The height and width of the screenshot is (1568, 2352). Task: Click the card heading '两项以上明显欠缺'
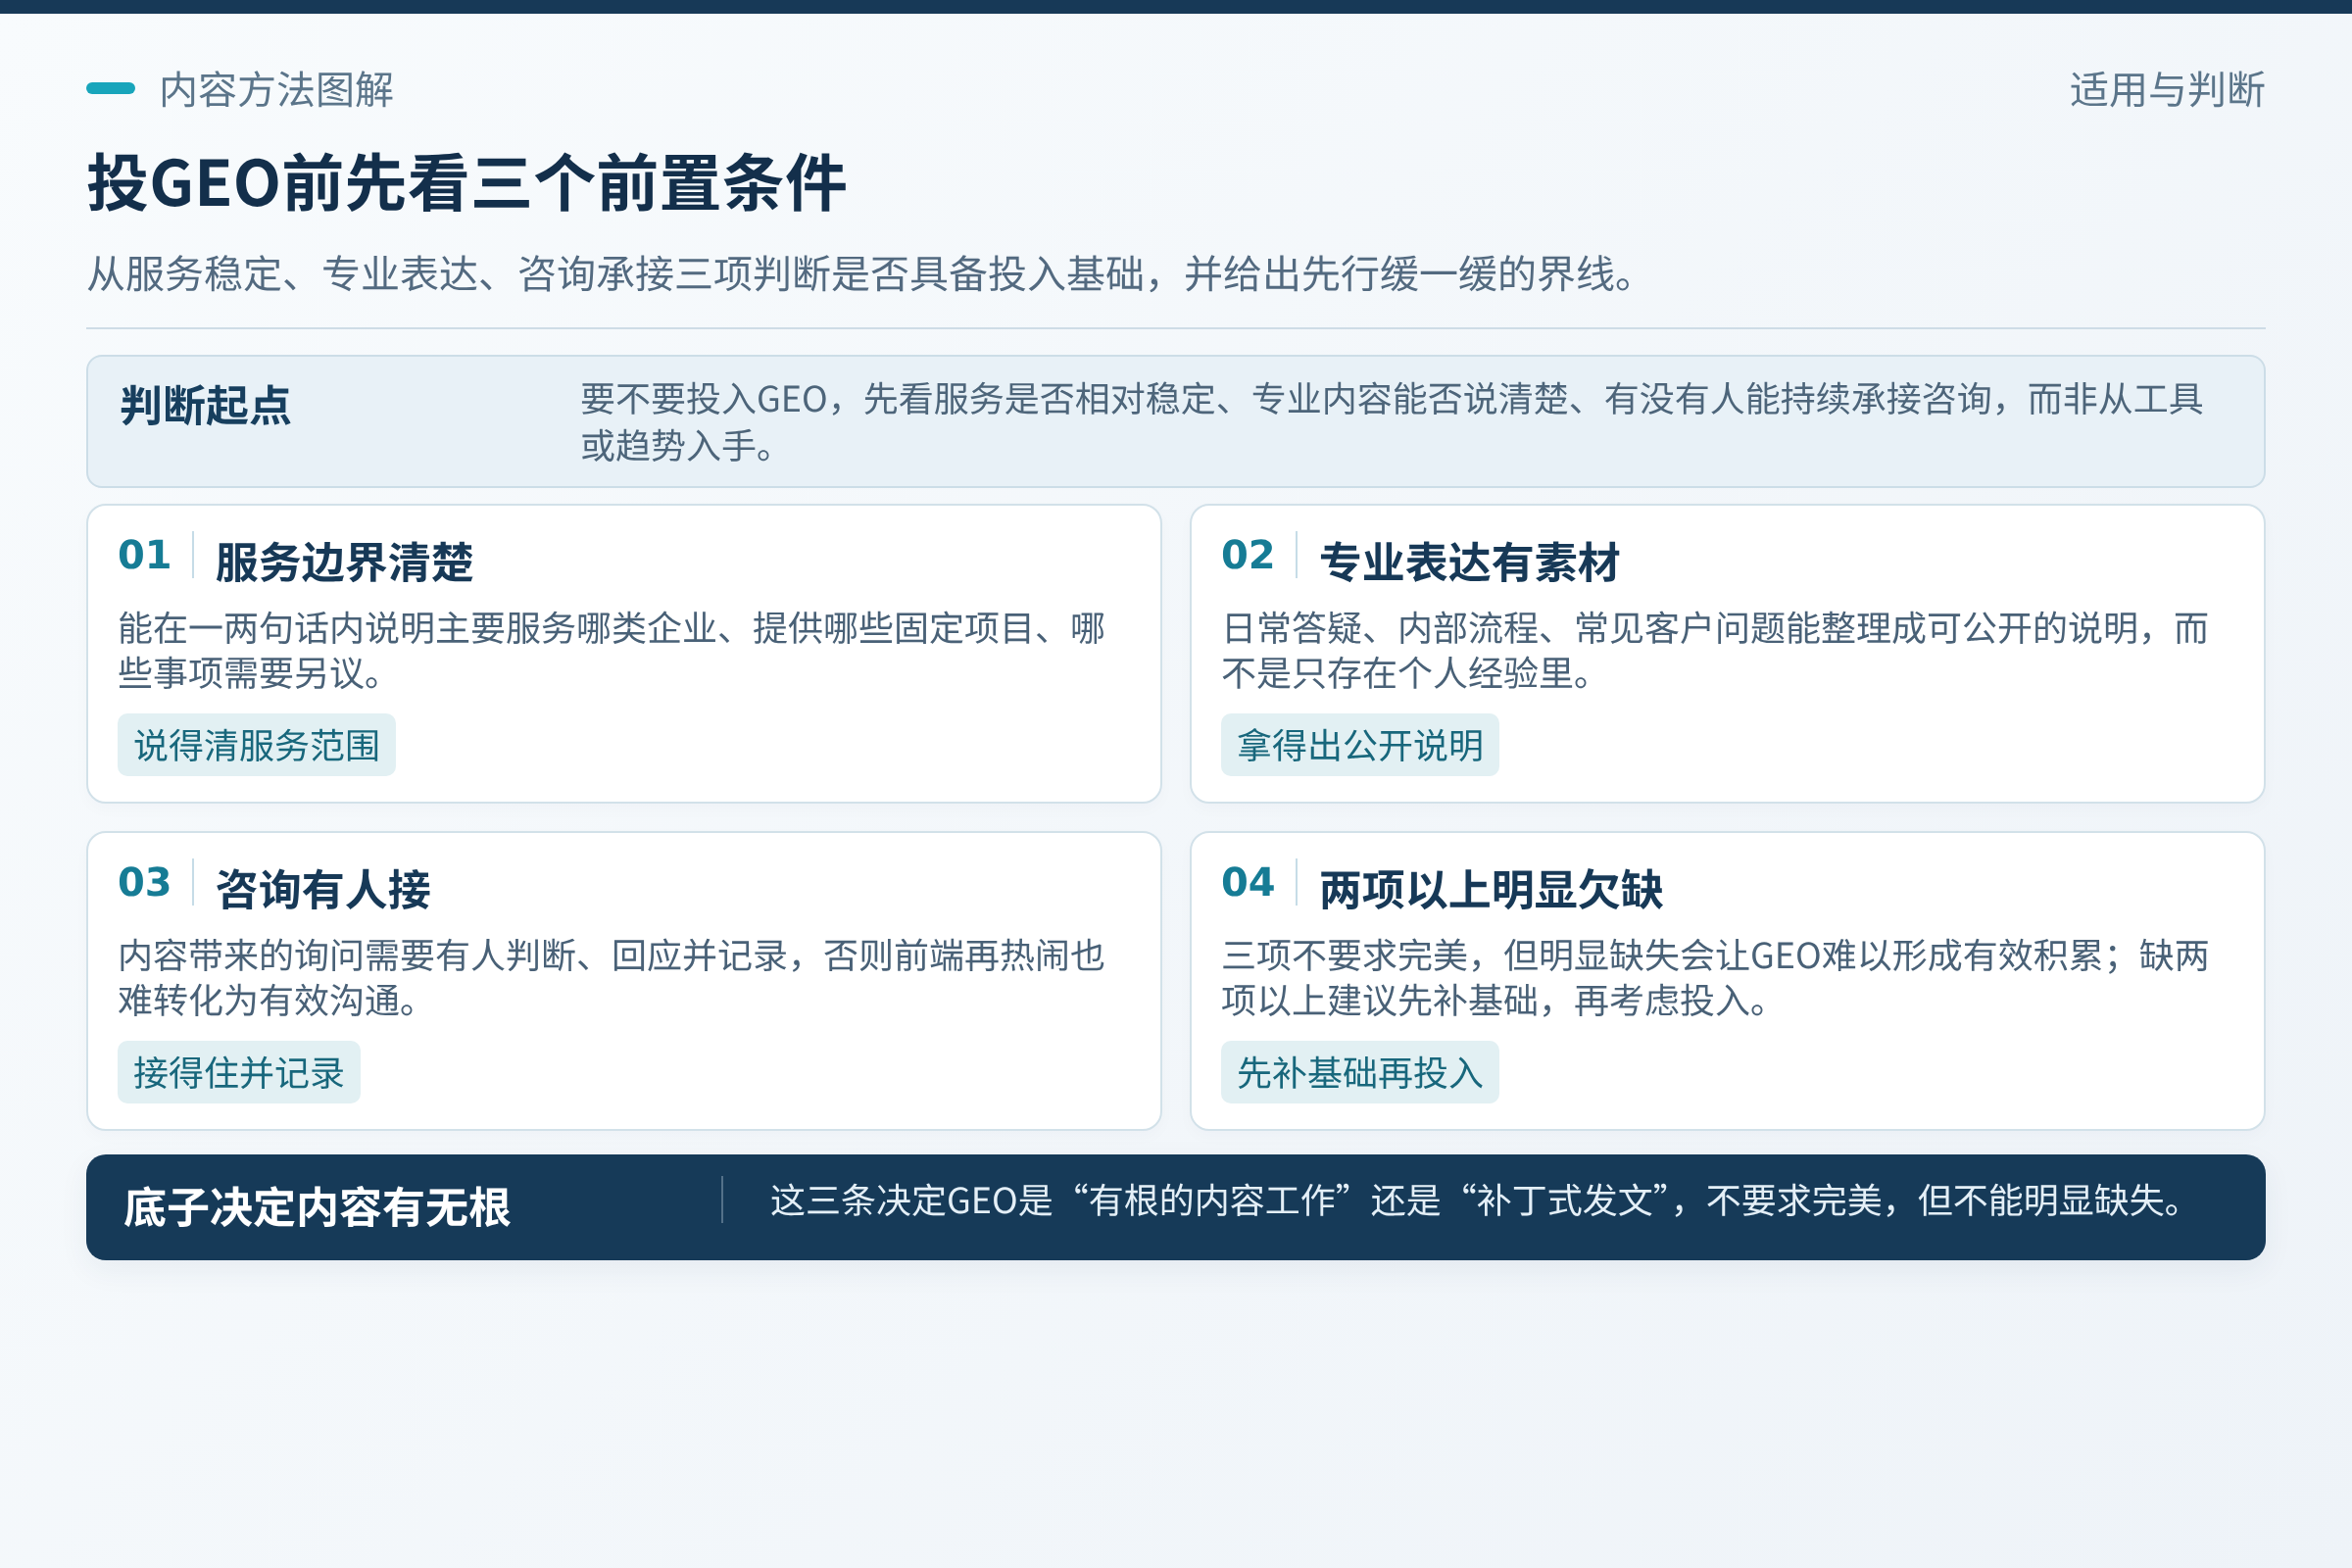point(1491,889)
